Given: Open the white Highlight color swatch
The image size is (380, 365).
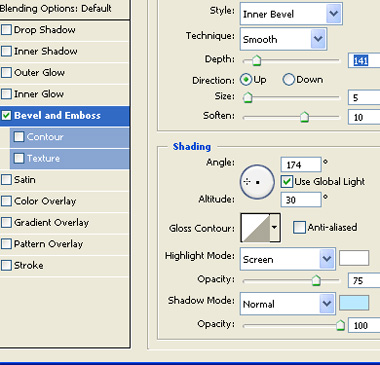Looking at the screenshot, I should pos(354,258).
